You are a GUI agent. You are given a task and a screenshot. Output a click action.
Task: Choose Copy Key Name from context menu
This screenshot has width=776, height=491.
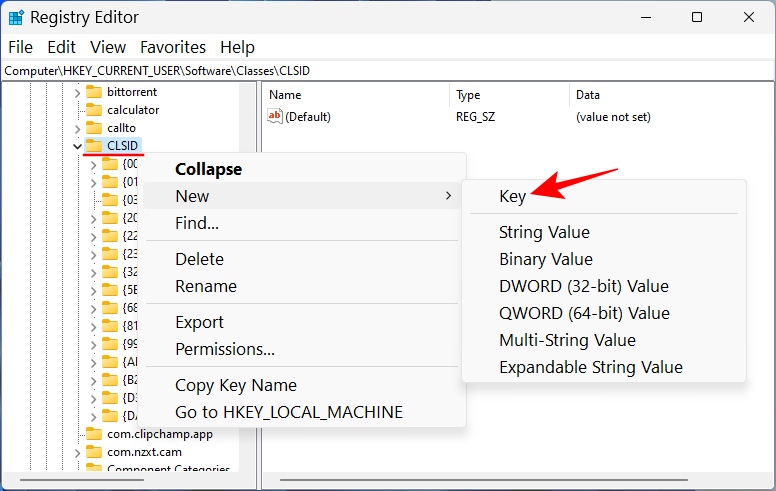coord(235,385)
